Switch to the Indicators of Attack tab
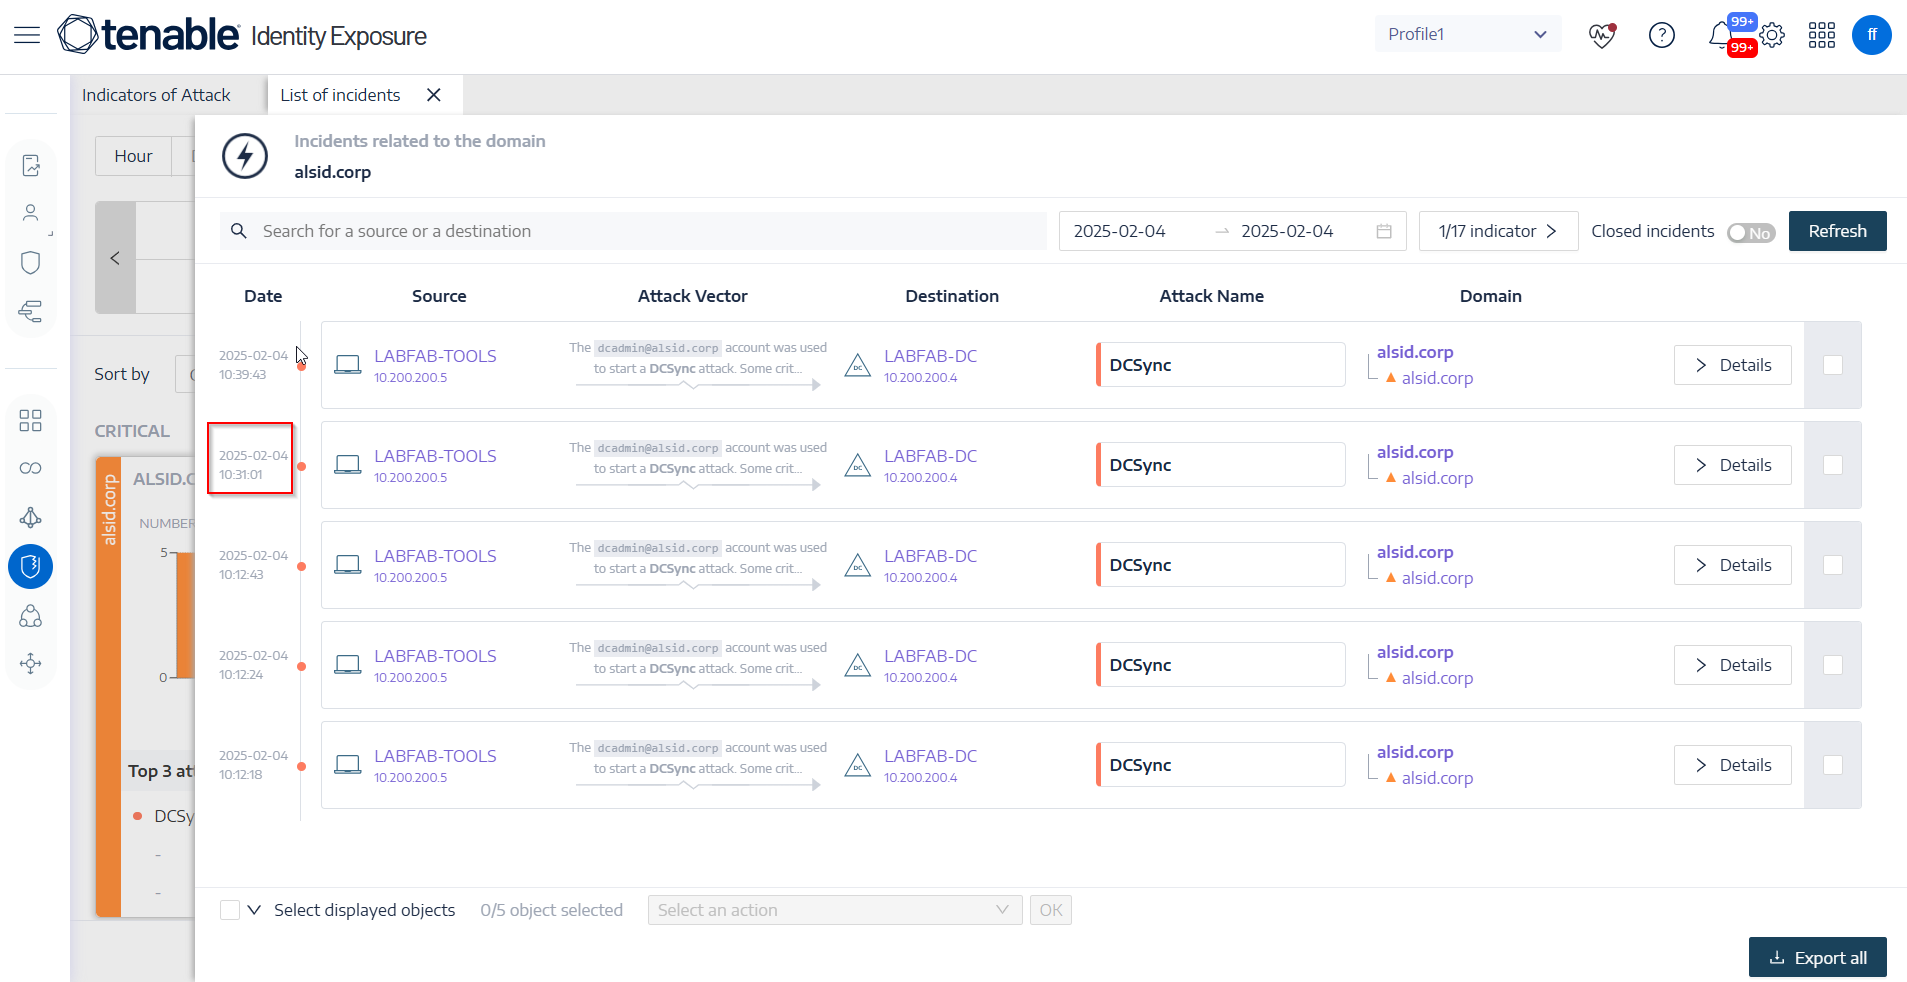 click(x=156, y=95)
